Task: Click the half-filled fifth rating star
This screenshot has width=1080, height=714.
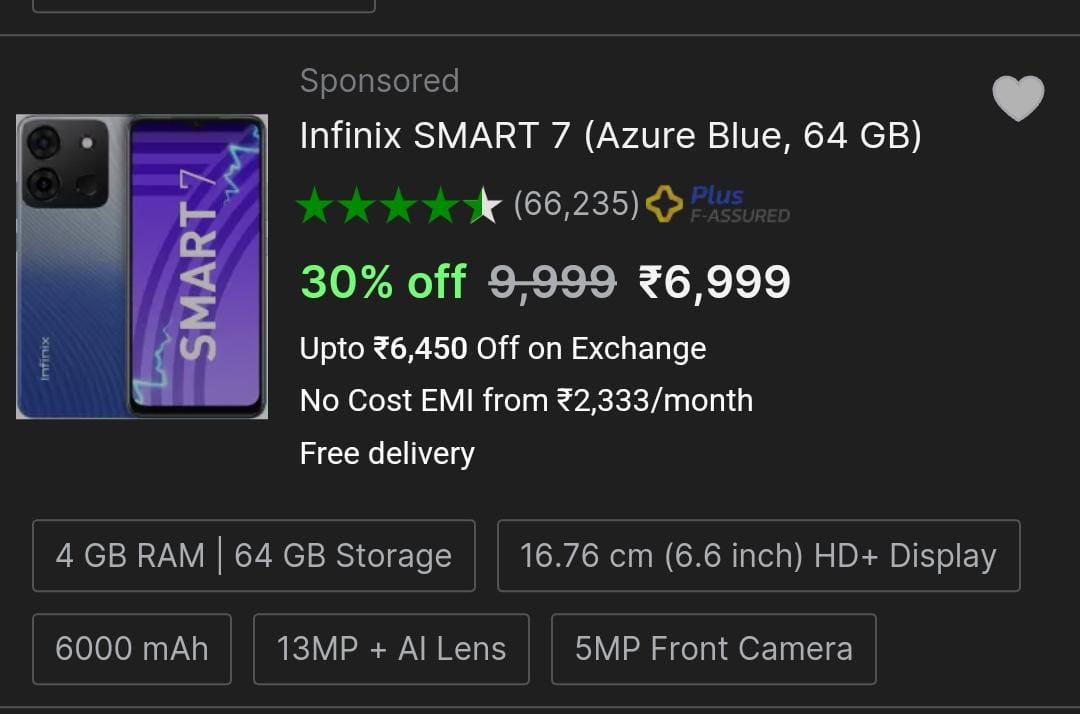Action: [482, 205]
